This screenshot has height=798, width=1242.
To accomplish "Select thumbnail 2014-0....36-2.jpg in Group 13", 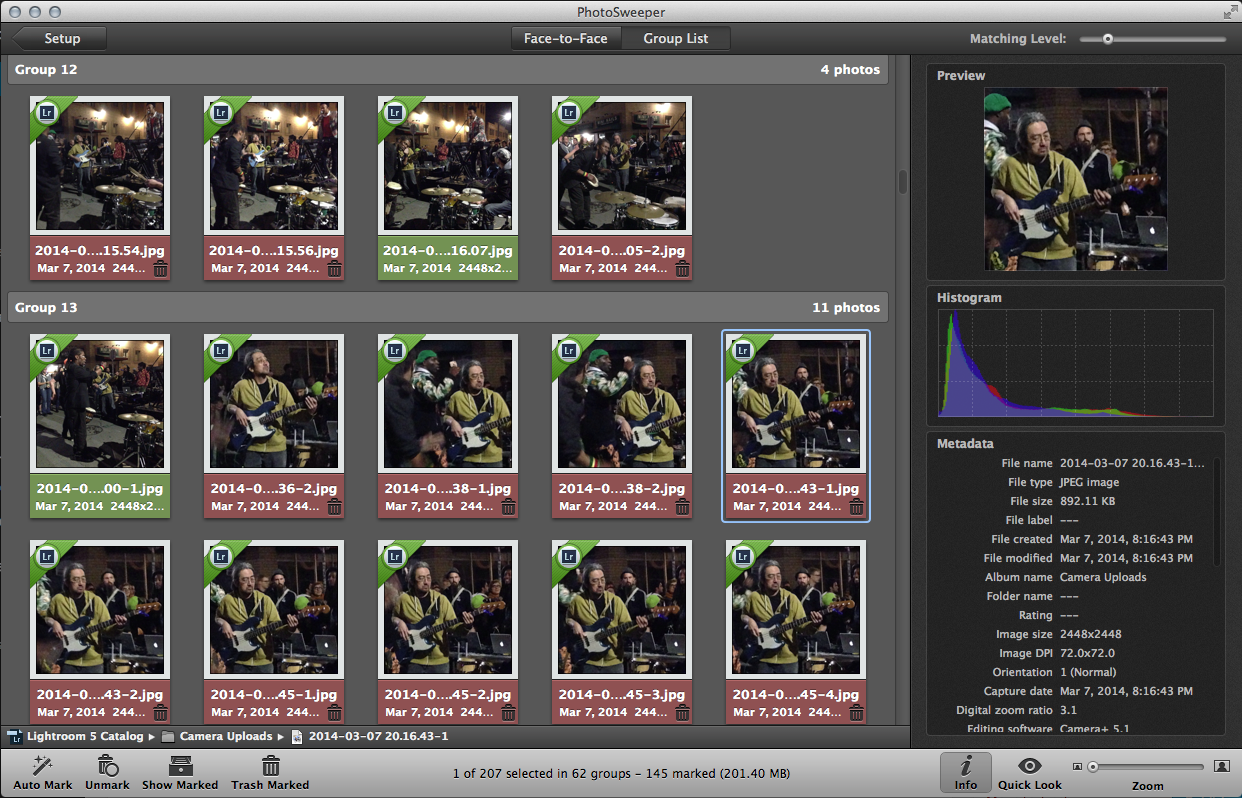I will pos(274,404).
